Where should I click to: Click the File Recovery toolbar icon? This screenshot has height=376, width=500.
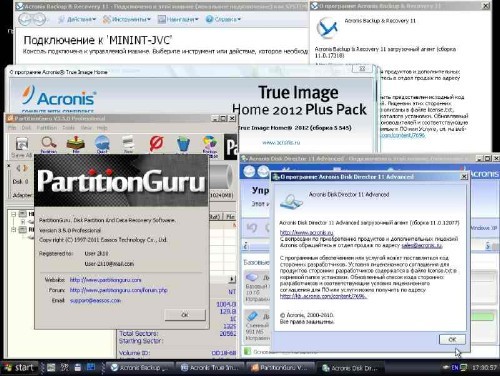(x=76, y=144)
